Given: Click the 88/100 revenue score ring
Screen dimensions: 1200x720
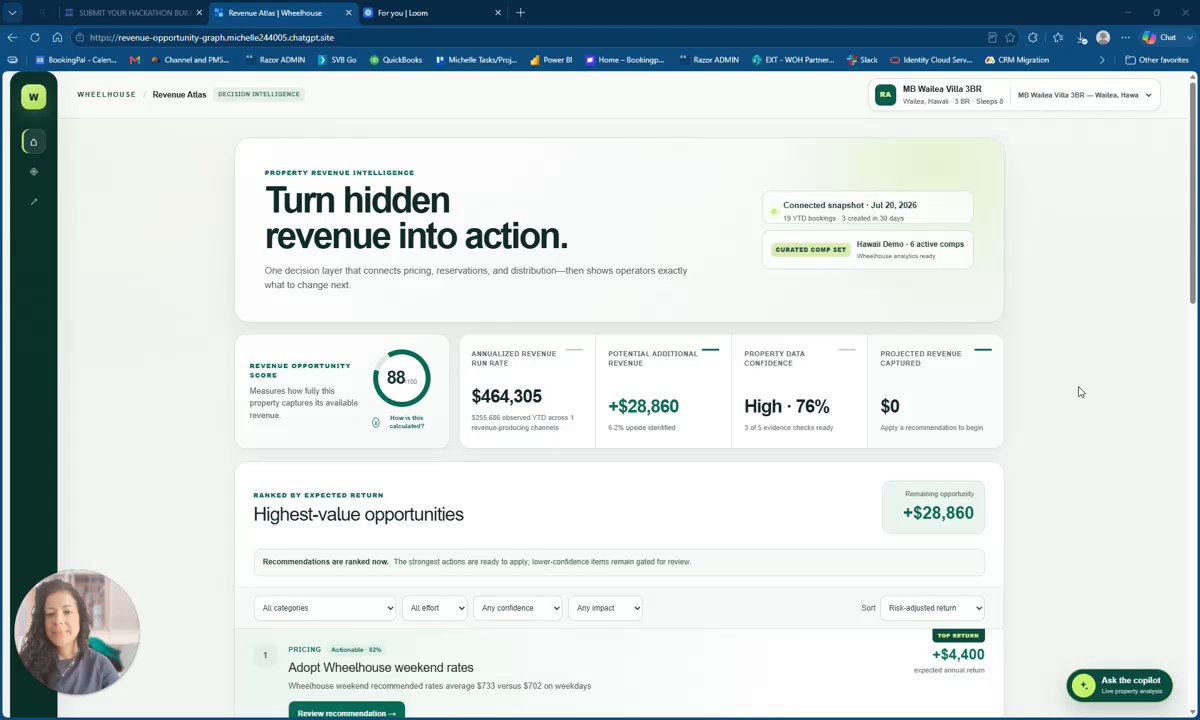Looking at the screenshot, I should (402, 378).
